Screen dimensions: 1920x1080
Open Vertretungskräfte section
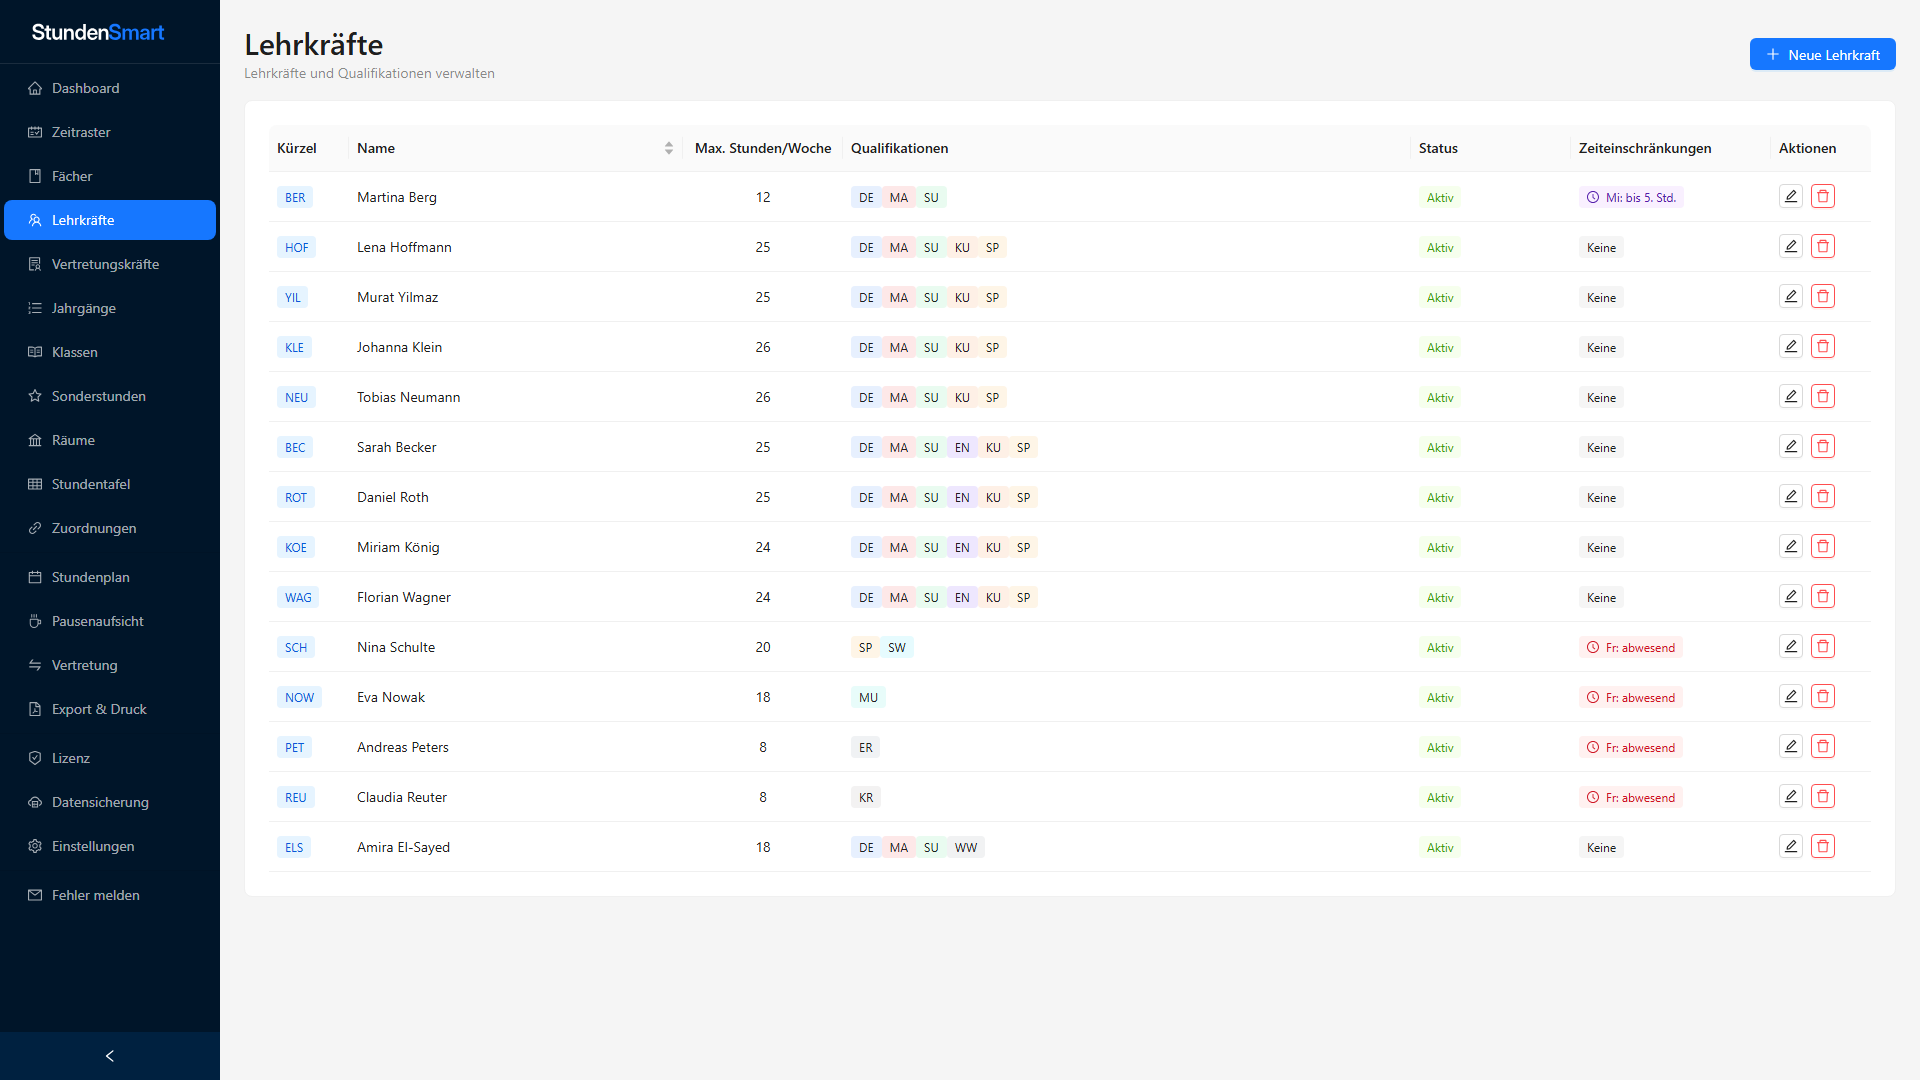110,264
